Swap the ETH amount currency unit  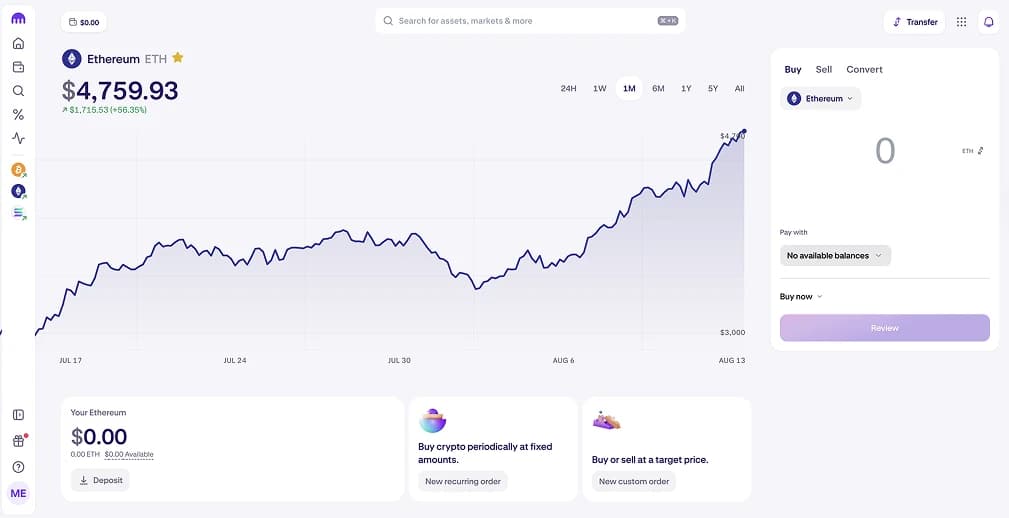(x=980, y=151)
